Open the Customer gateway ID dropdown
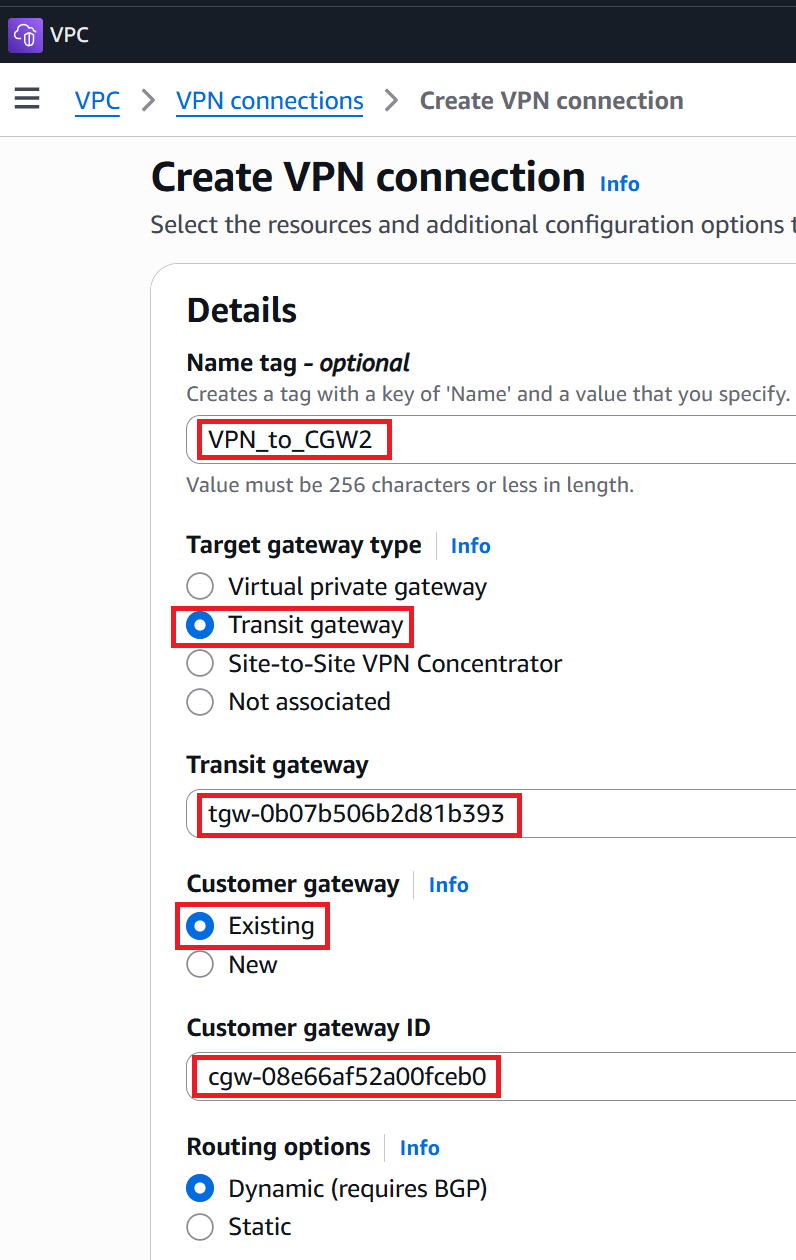796x1260 pixels. [x=491, y=1077]
